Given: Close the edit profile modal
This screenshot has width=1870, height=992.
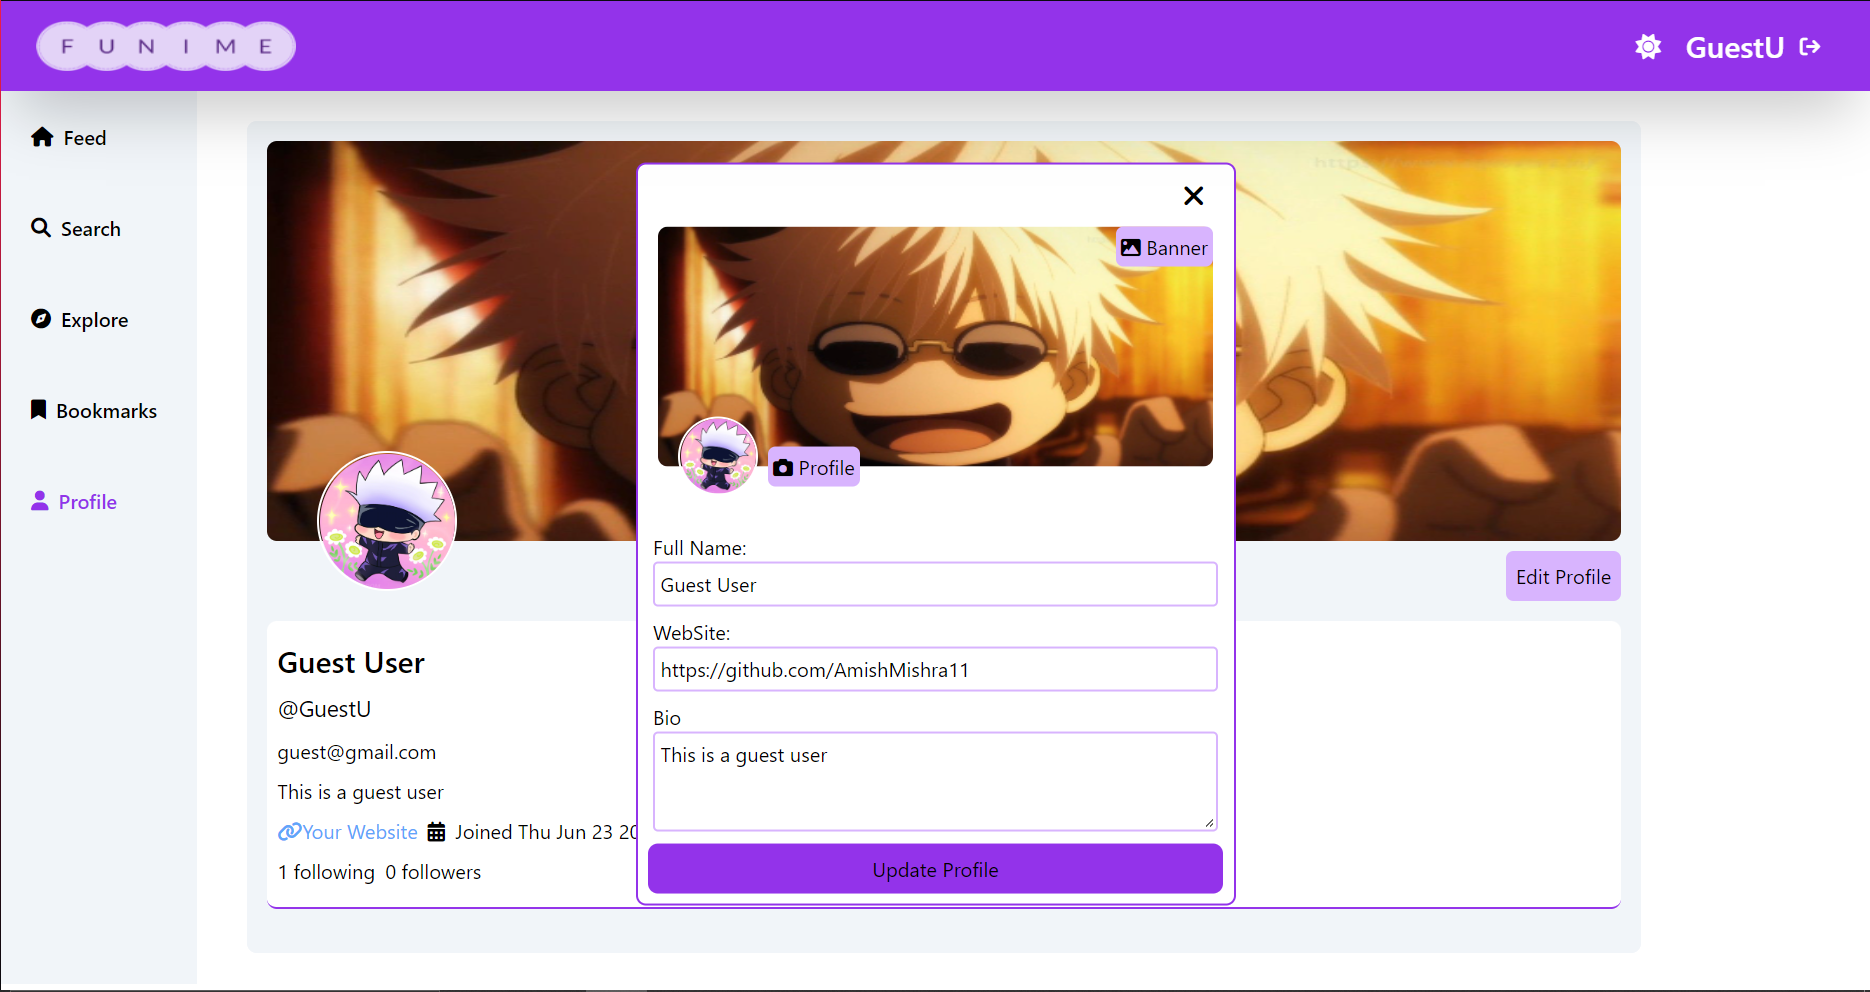Looking at the screenshot, I should [x=1193, y=196].
